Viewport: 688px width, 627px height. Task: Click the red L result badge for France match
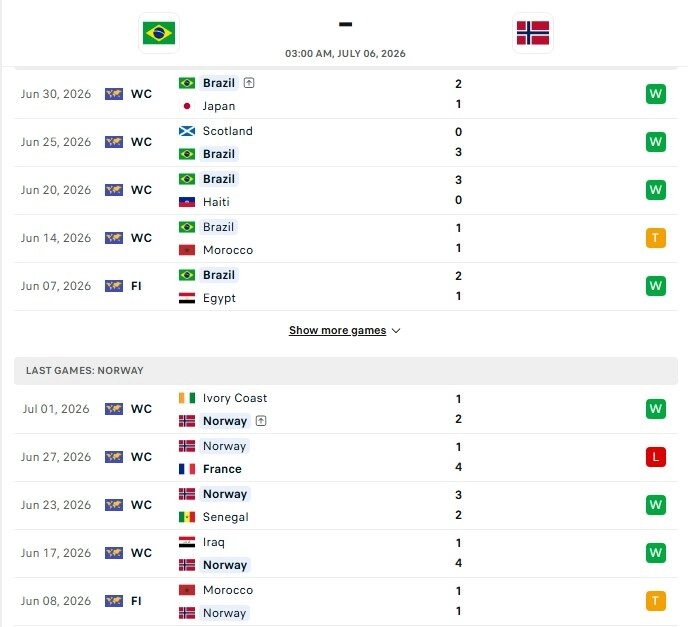[x=656, y=457]
